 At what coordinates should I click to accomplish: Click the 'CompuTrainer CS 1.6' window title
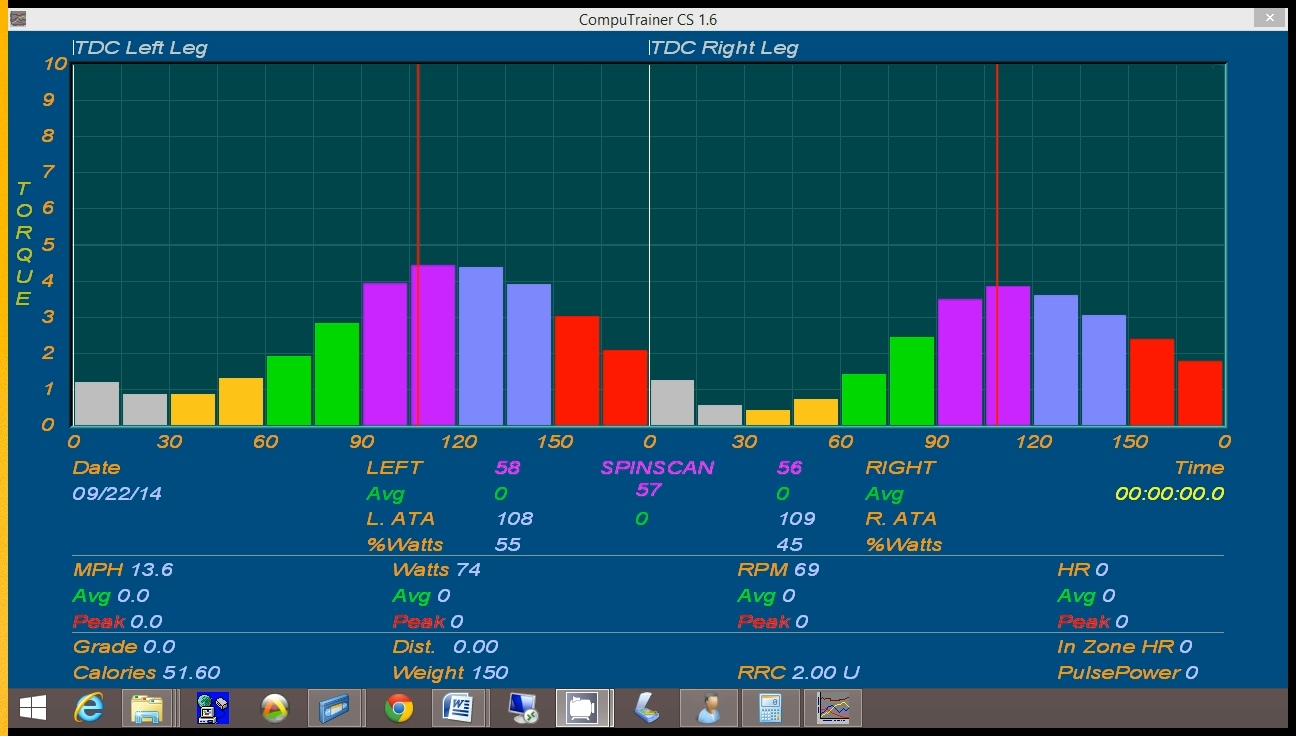click(648, 19)
